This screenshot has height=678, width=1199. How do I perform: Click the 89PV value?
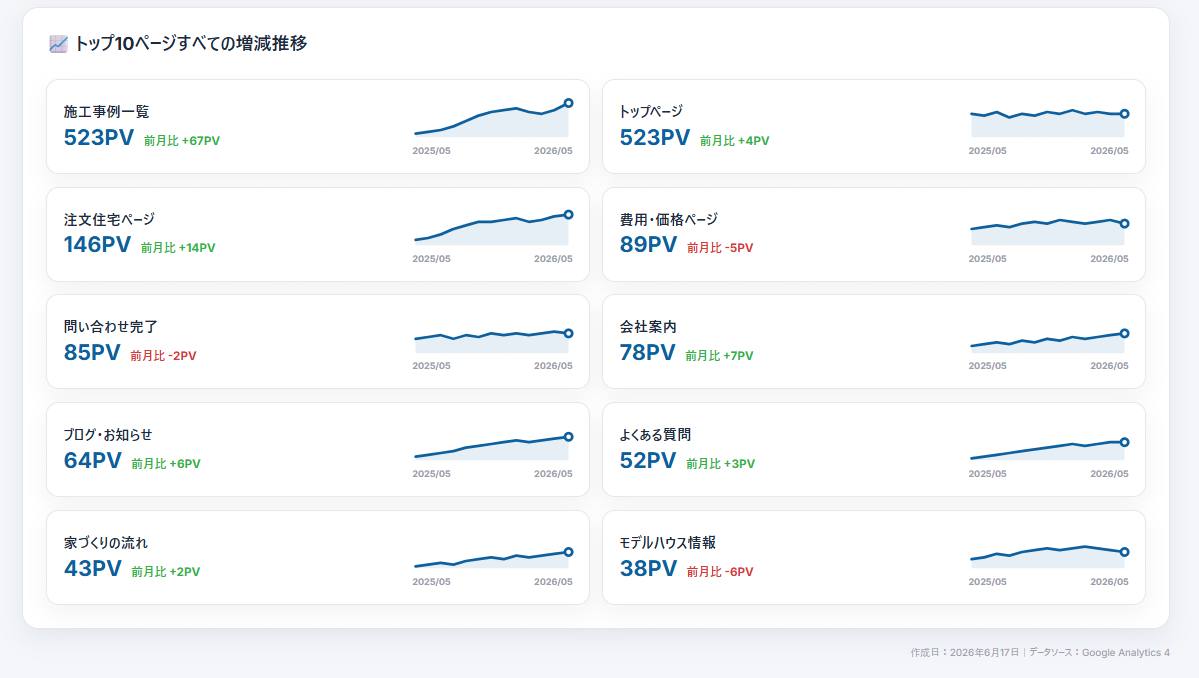click(648, 245)
